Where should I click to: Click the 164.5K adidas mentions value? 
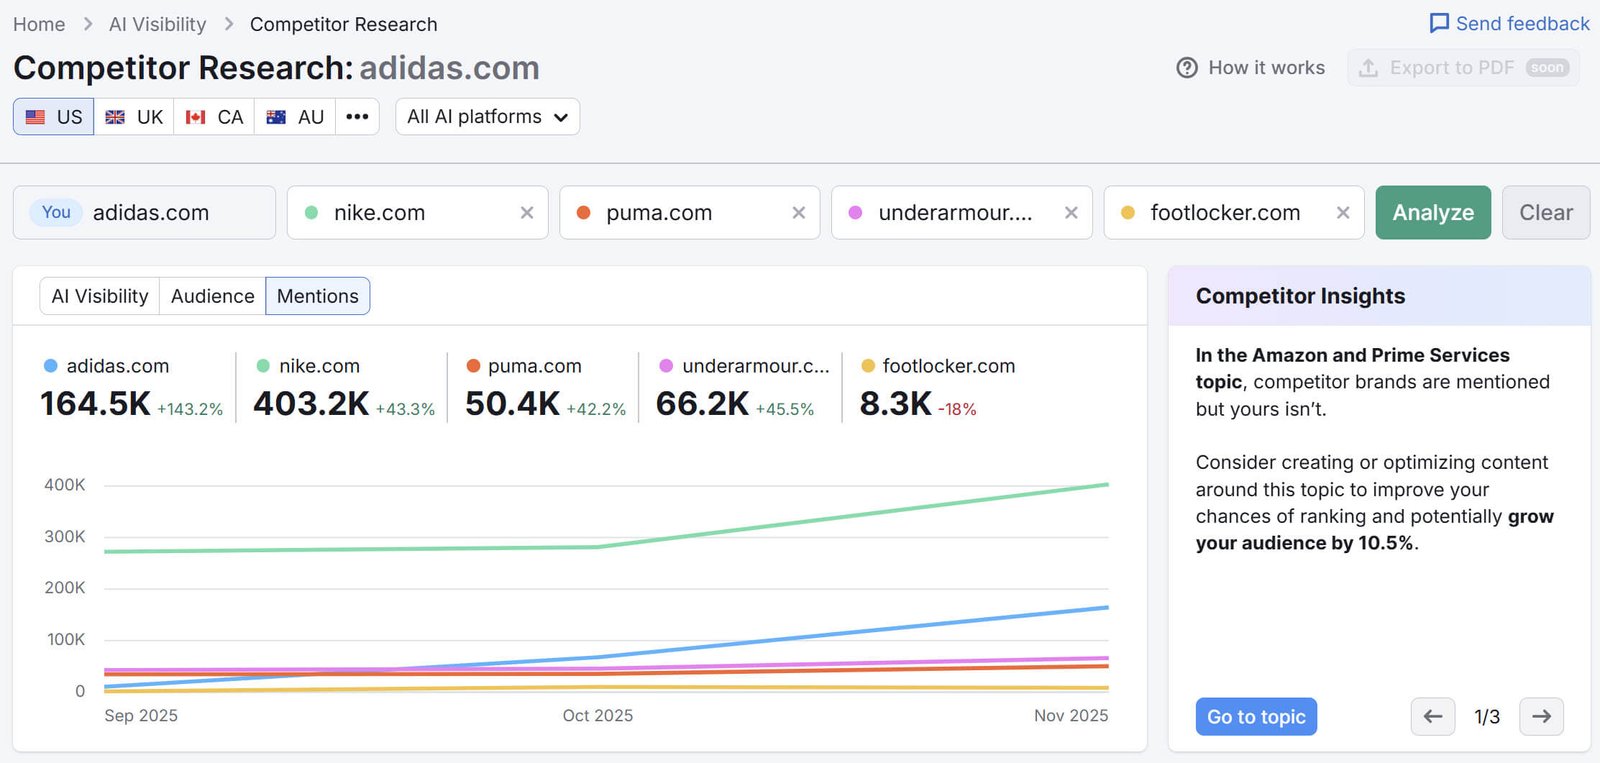coord(95,403)
